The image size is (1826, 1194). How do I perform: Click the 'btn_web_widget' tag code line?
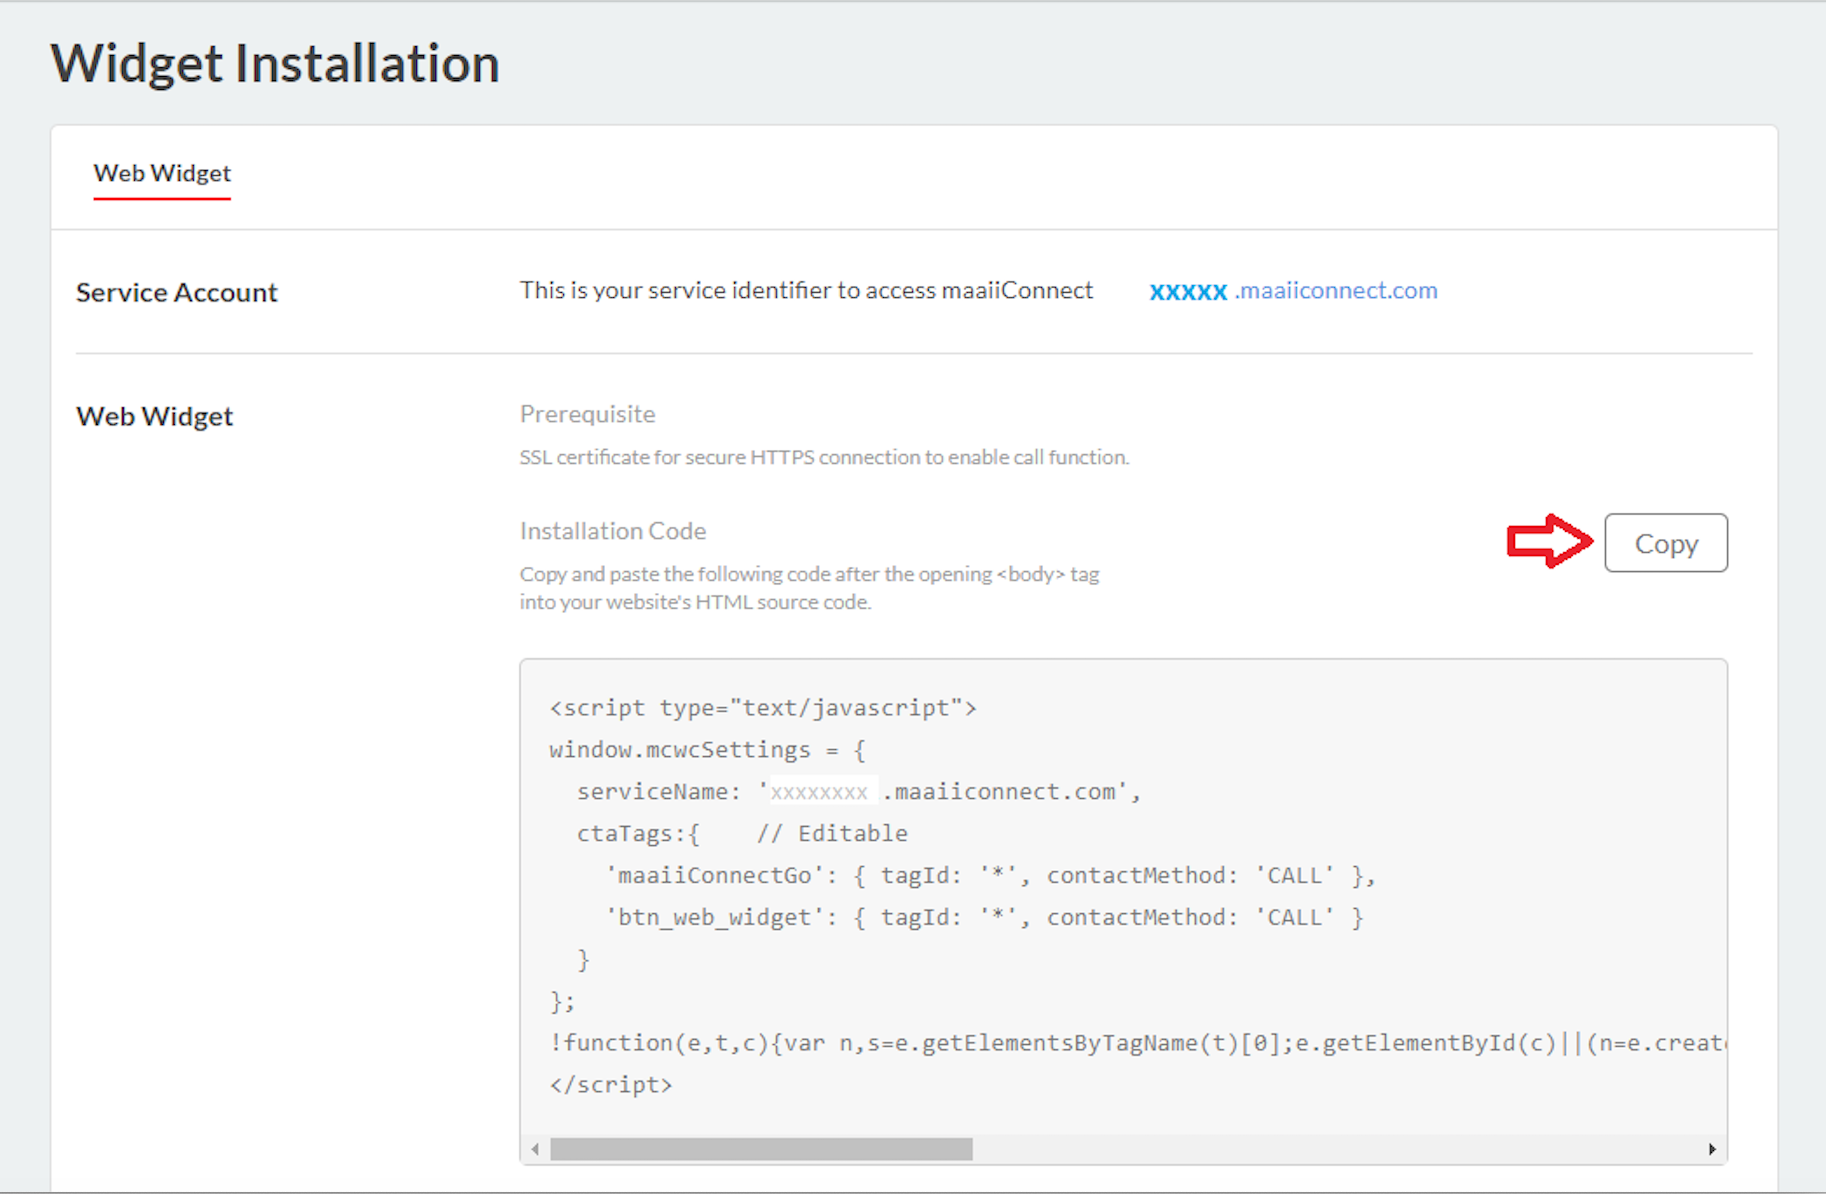pos(984,918)
